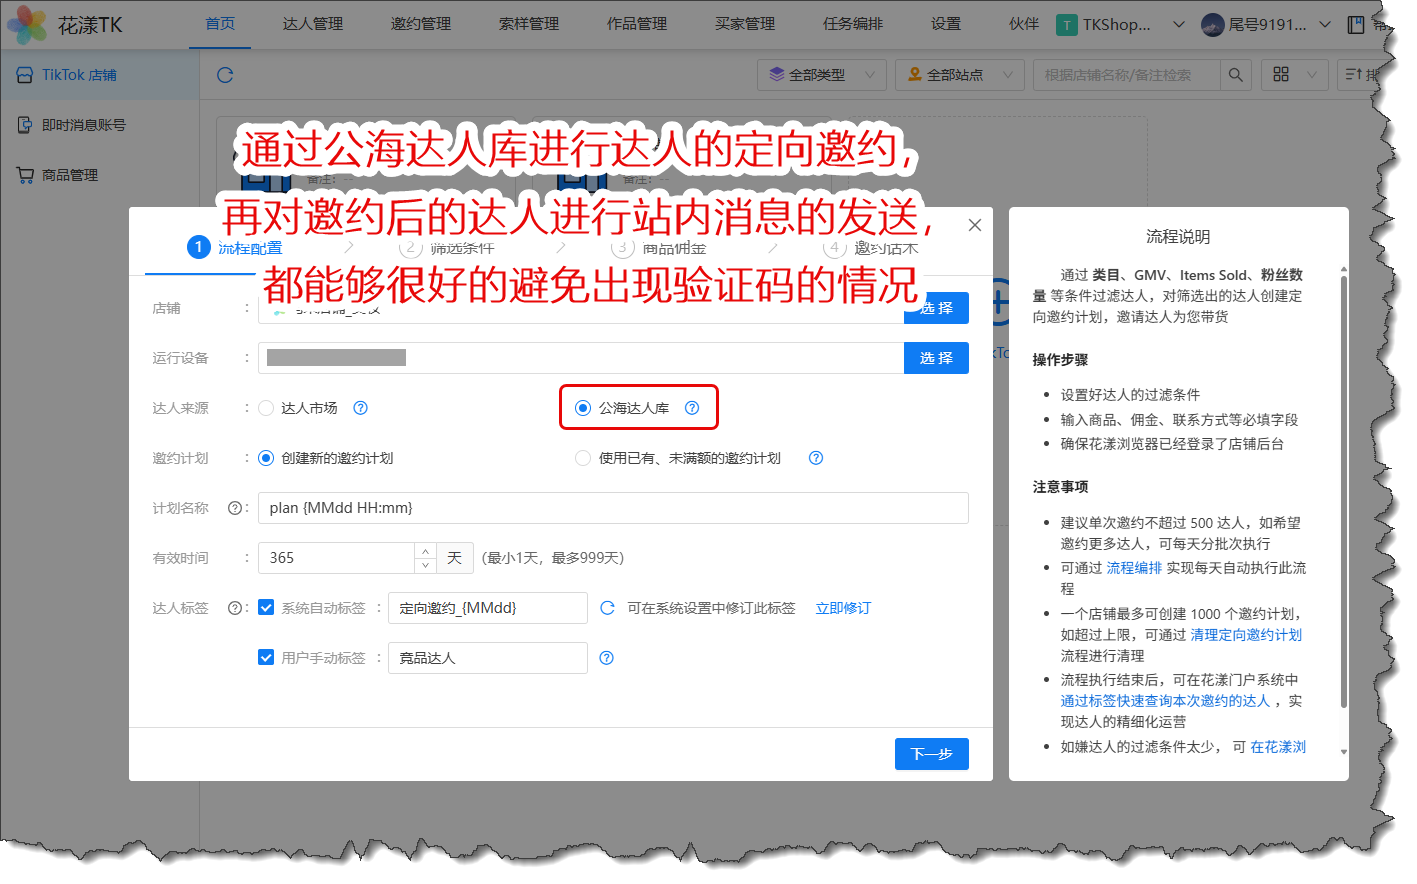Select 使用已有、未满额的邀约计划 radio option

pyautogui.click(x=583, y=458)
